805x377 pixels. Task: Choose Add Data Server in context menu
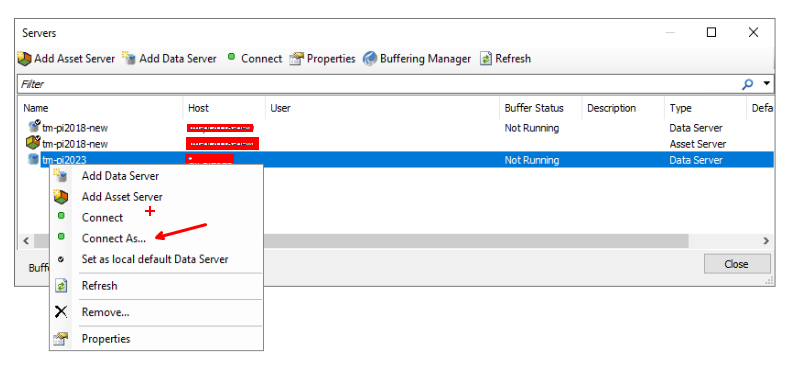(156, 176)
